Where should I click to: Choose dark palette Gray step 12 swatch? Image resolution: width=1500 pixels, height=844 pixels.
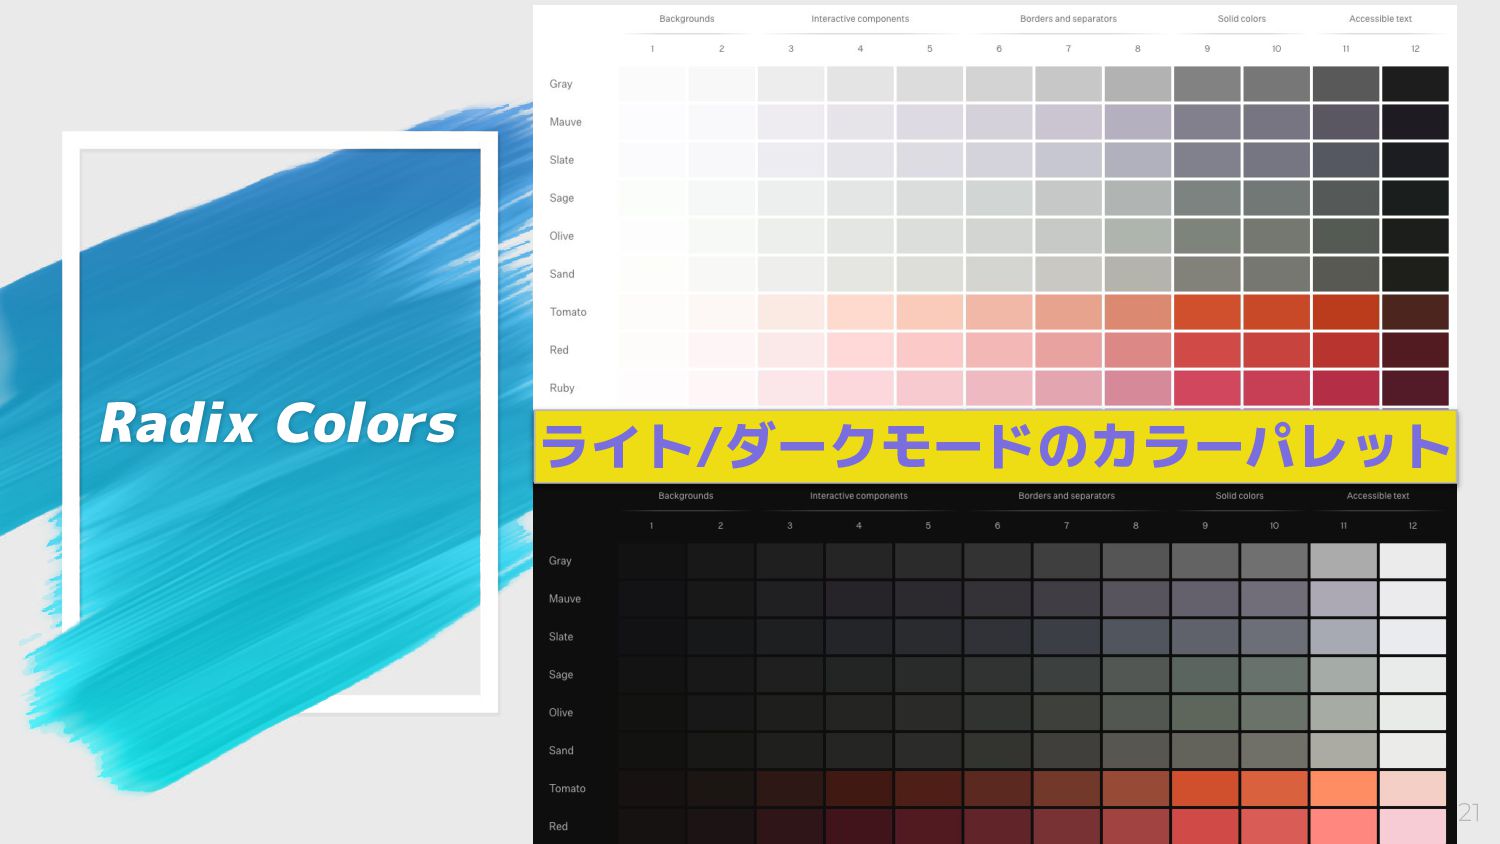point(1413,561)
